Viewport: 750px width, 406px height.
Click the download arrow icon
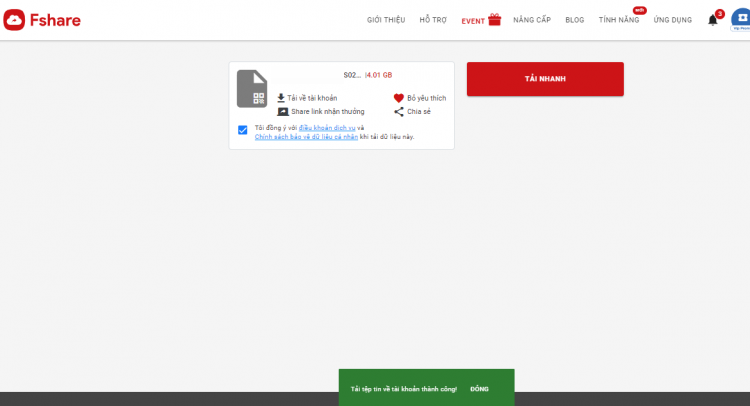[x=281, y=98]
